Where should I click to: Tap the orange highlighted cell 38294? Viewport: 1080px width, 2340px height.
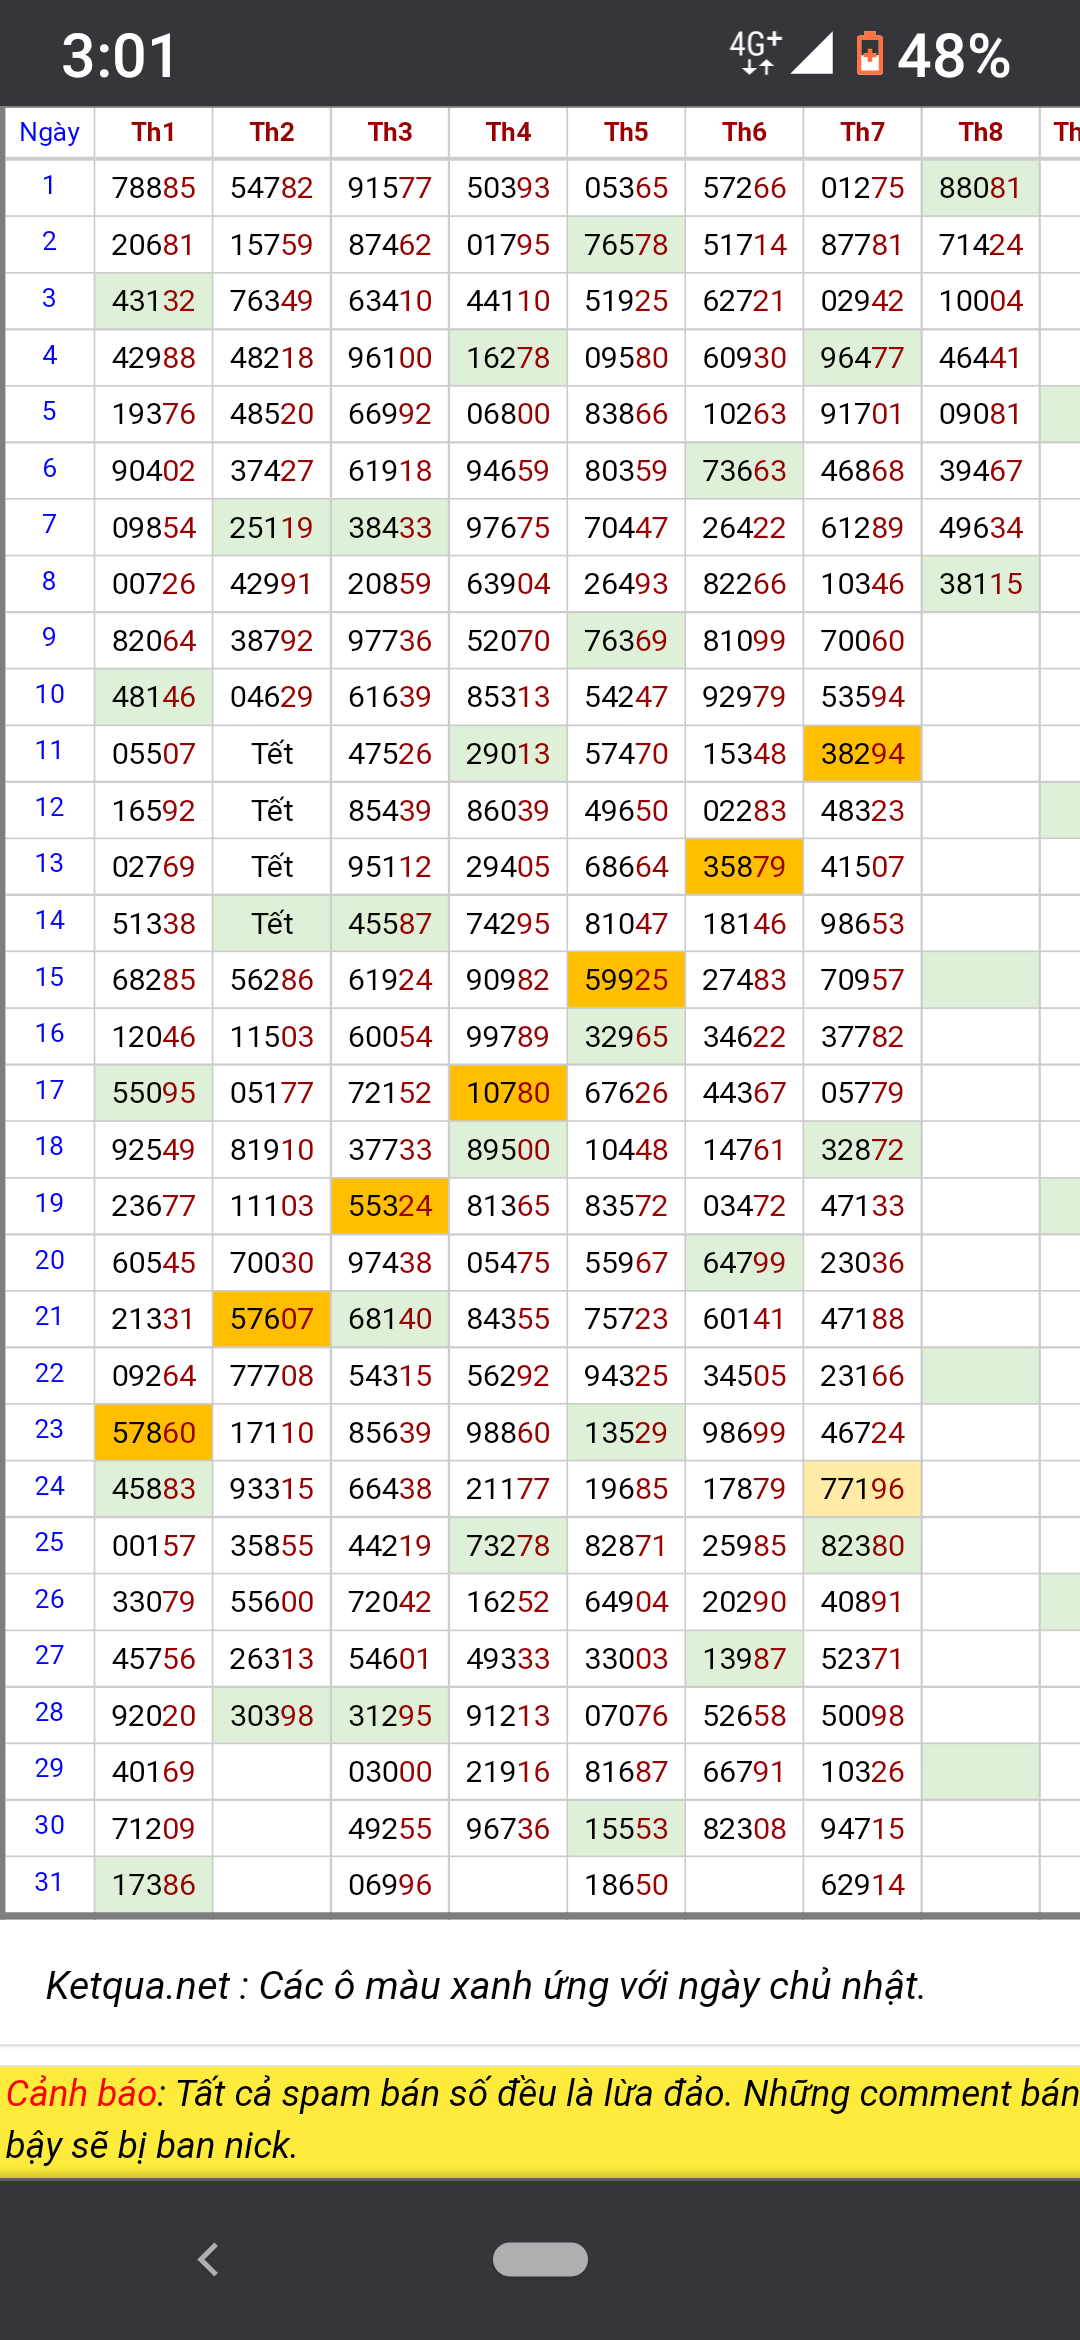(x=862, y=754)
